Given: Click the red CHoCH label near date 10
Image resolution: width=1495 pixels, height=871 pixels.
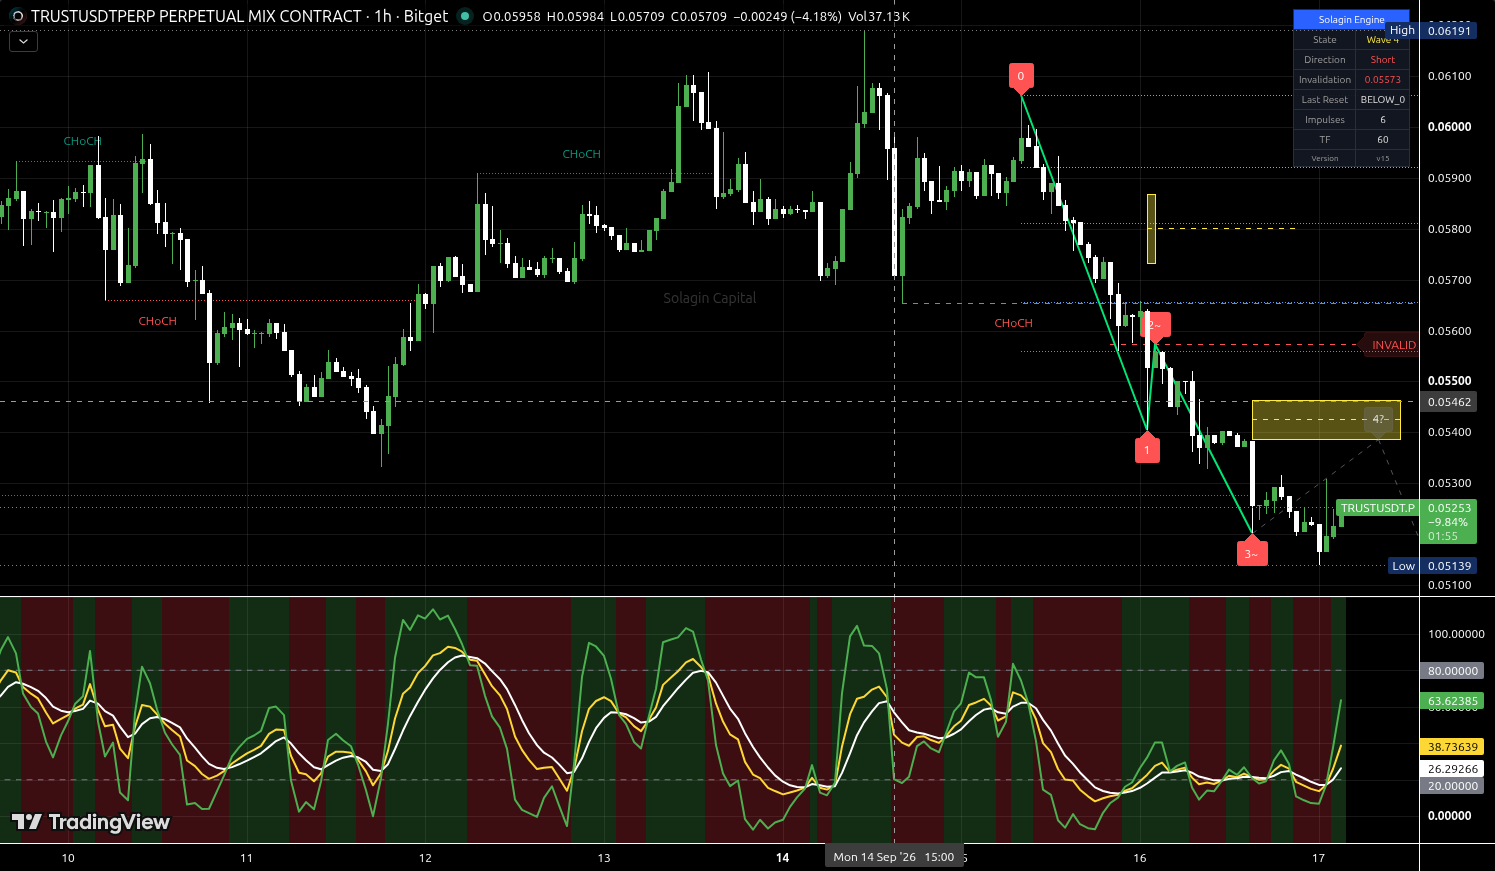Looking at the screenshot, I should tap(157, 321).
